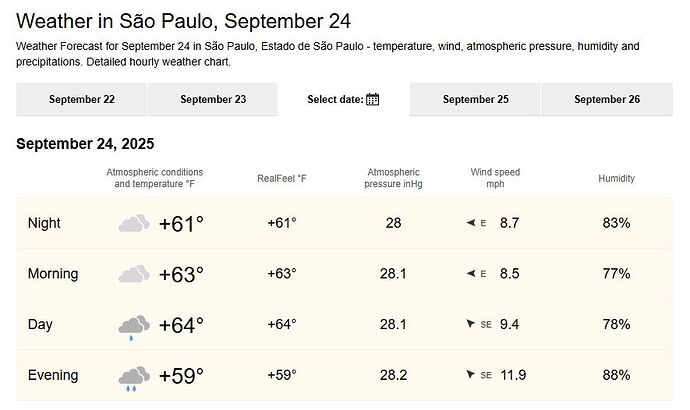Go to the September 25 forecast
690x410 pixels.
[x=476, y=99]
